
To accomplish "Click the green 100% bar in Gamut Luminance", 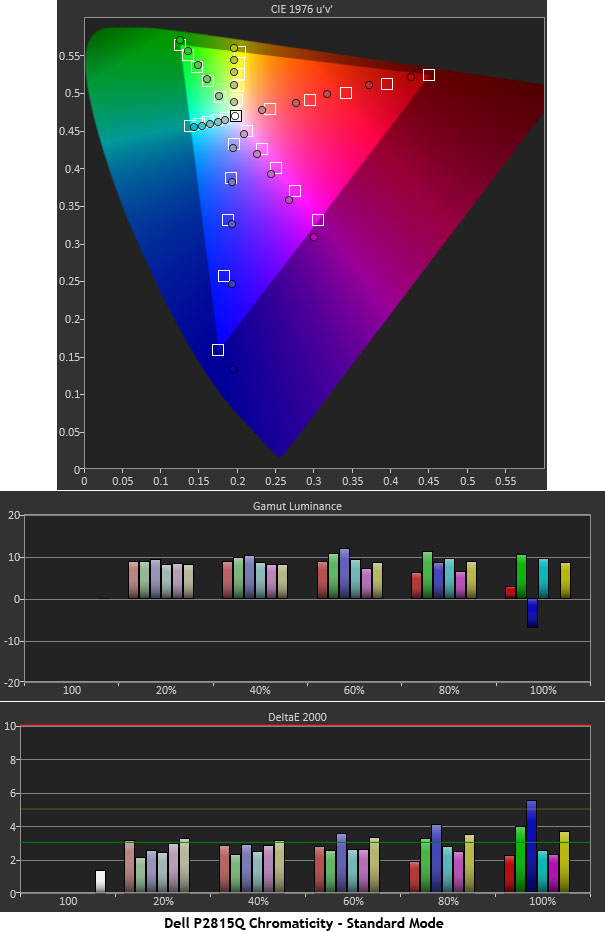I will tap(522, 577).
